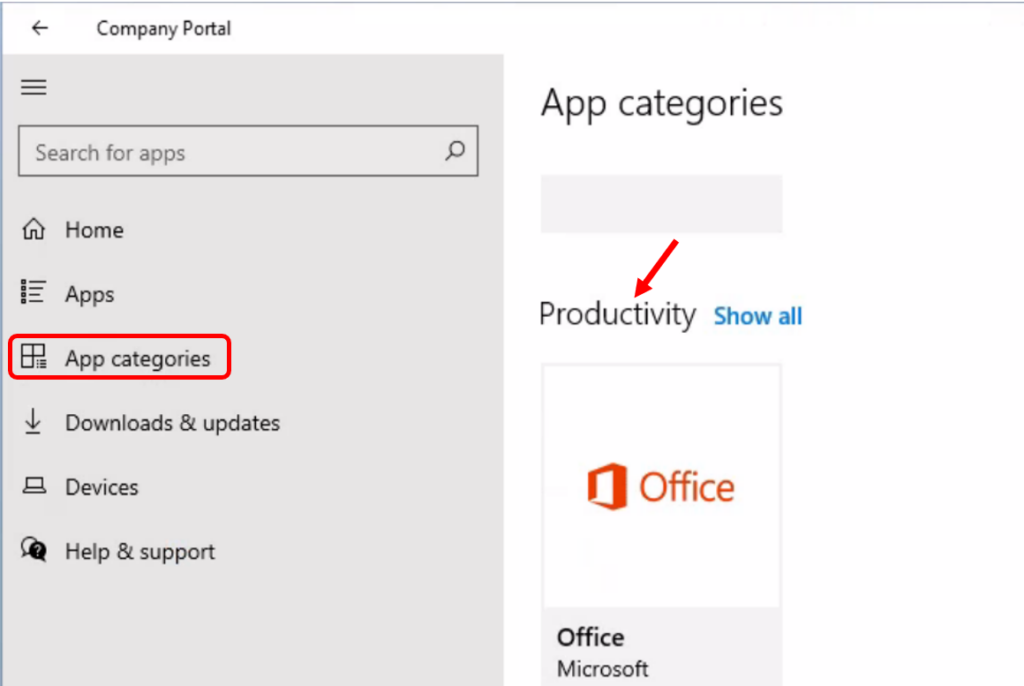This screenshot has height=686, width=1024.
Task: Open the Apps menu entry
Action: coord(89,295)
